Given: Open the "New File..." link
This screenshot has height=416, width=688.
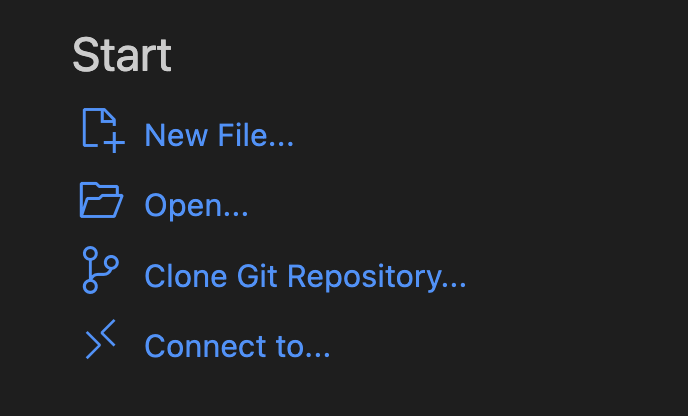Looking at the screenshot, I should (219, 135).
